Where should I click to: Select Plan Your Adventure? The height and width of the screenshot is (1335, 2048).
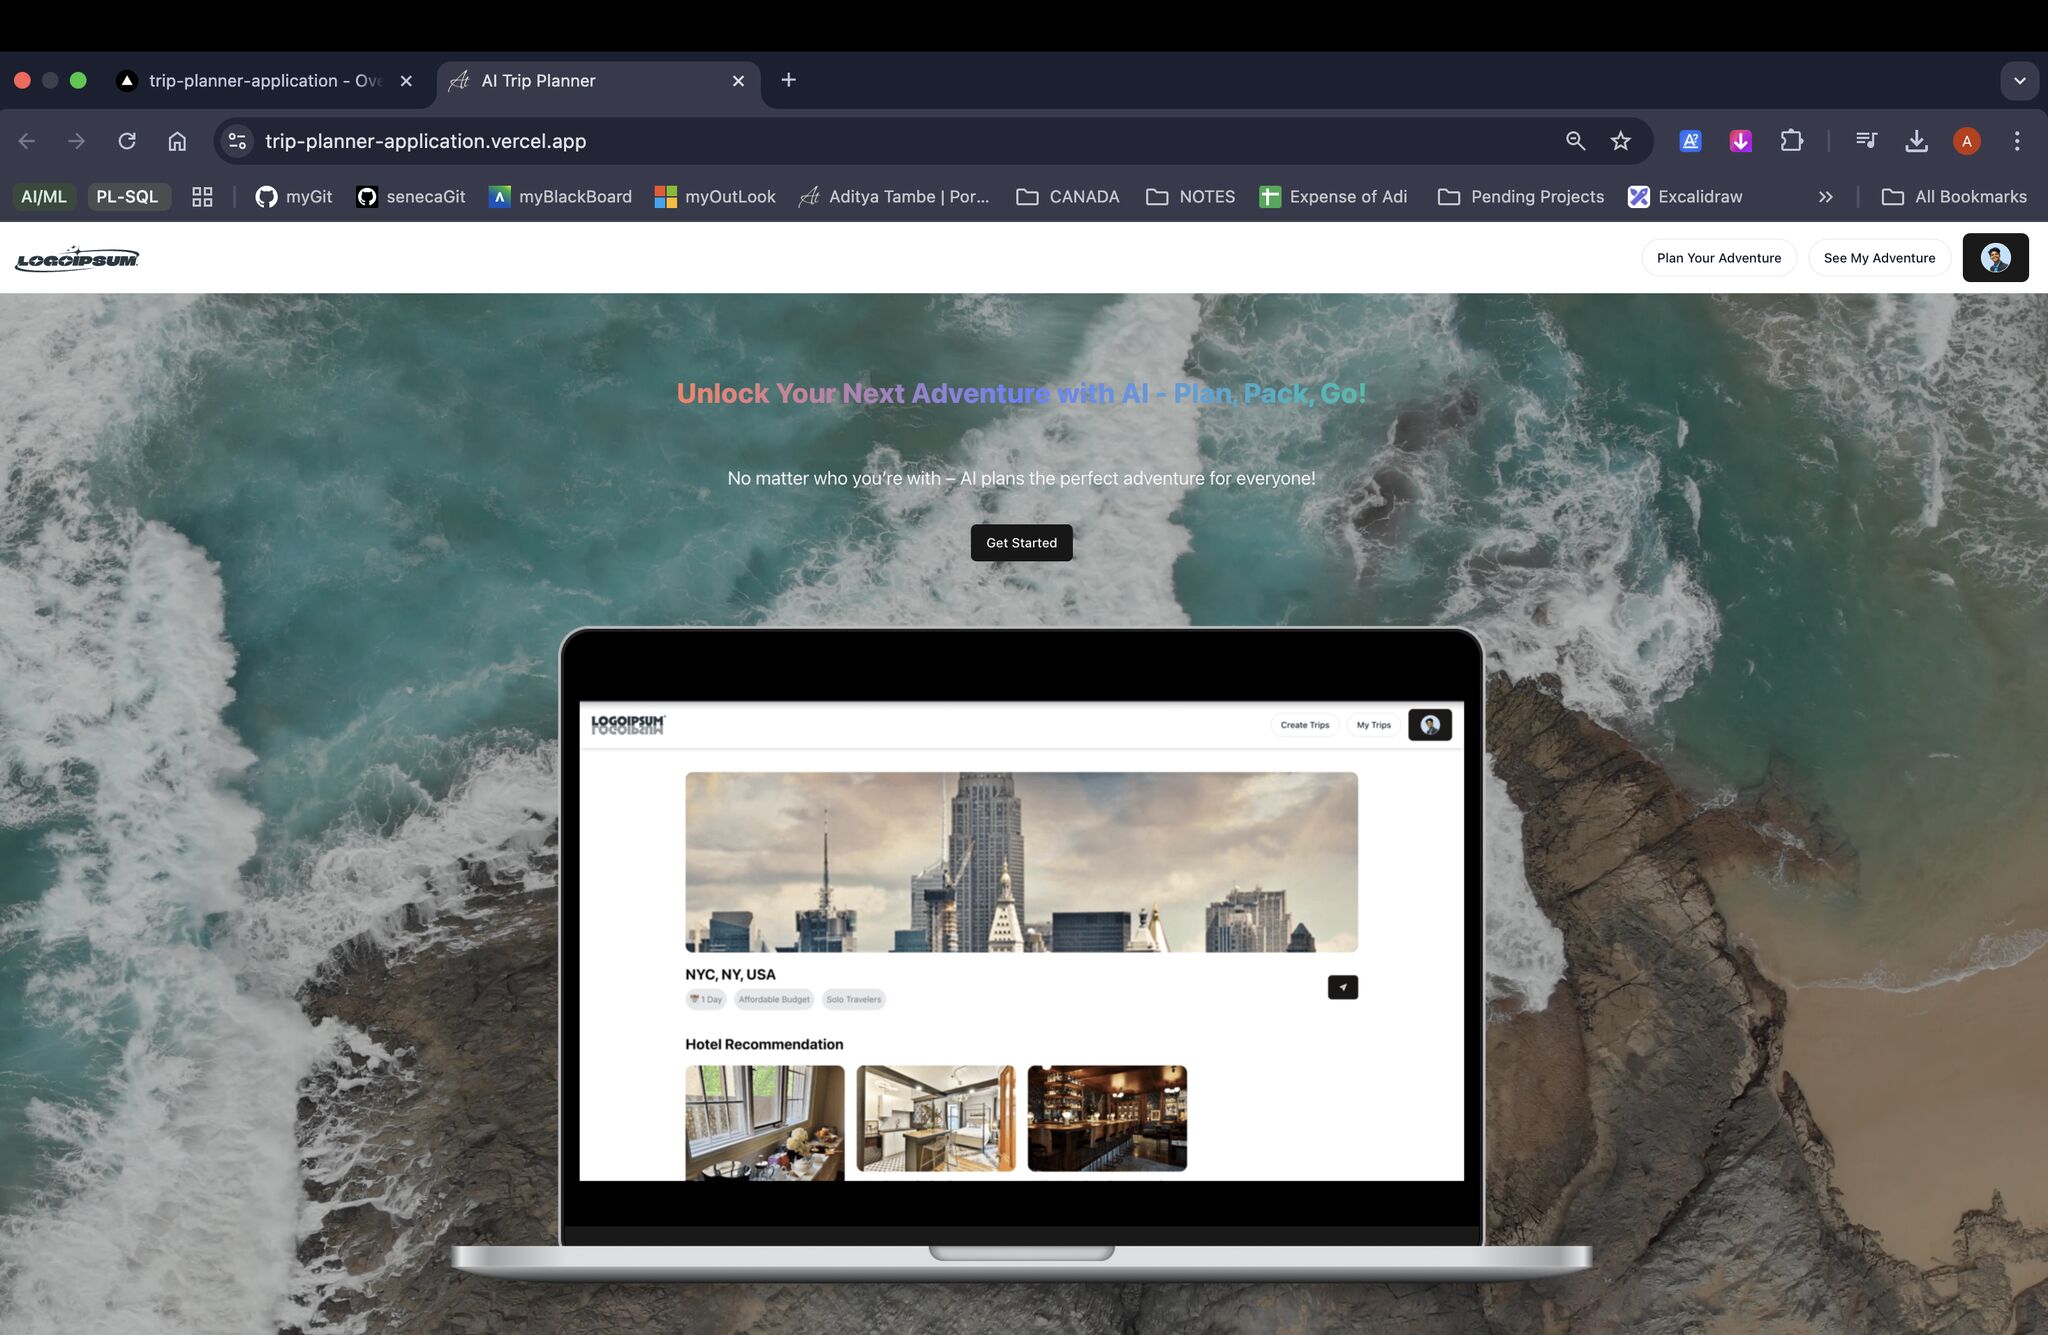pos(1719,257)
